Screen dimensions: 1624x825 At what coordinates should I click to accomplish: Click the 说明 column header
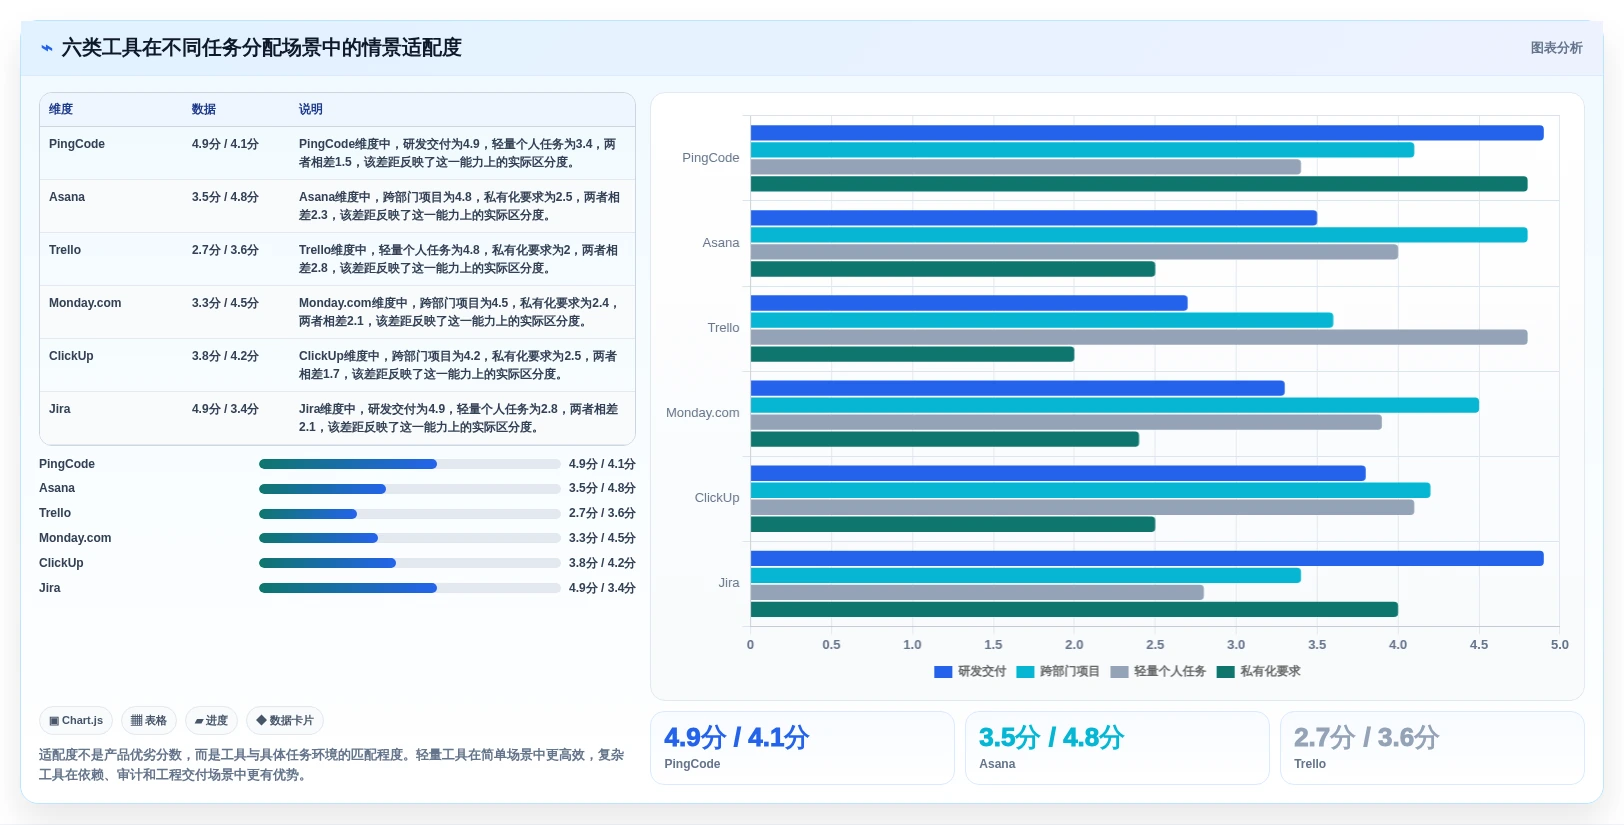coord(311,109)
